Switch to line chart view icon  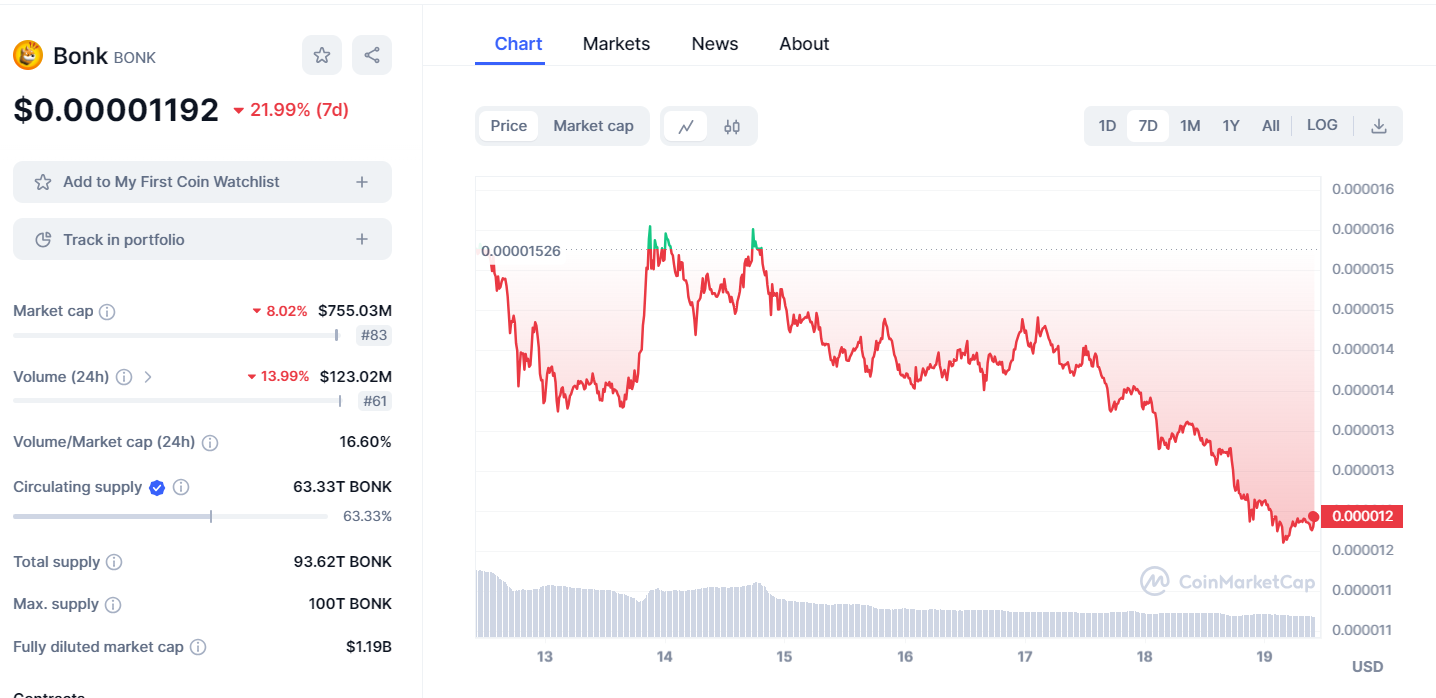686,127
